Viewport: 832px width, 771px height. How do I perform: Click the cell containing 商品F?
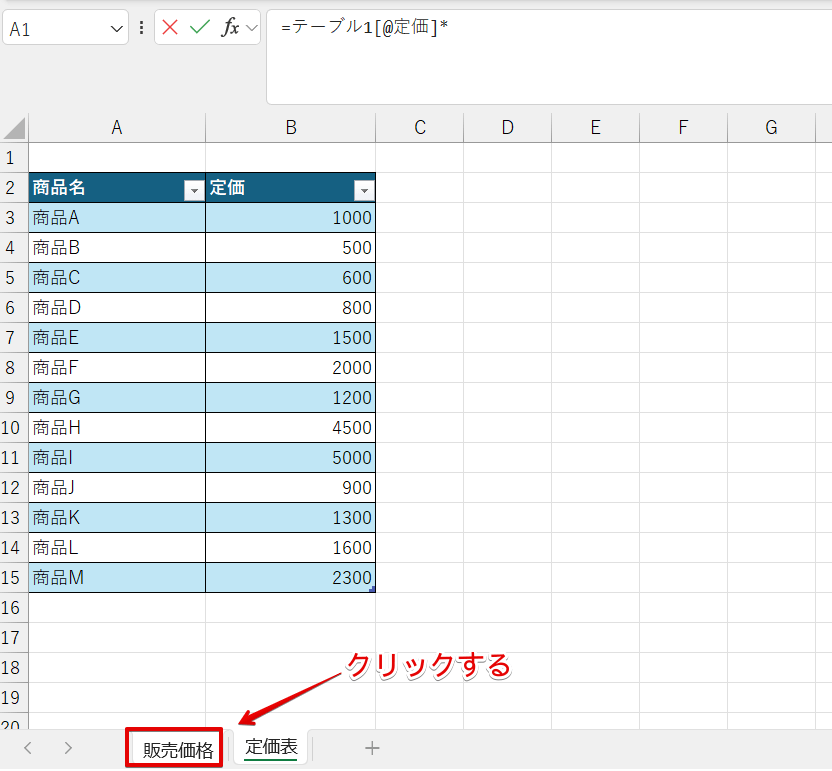(x=117, y=368)
